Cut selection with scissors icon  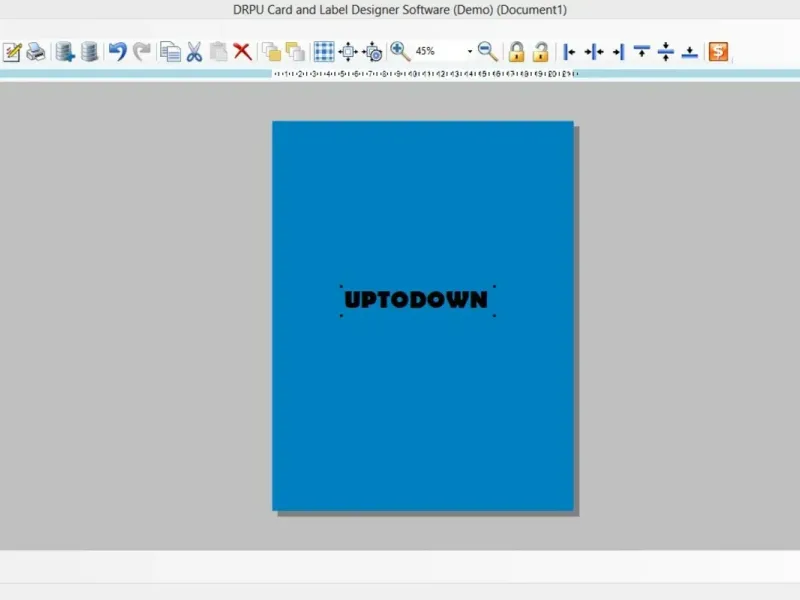194,52
